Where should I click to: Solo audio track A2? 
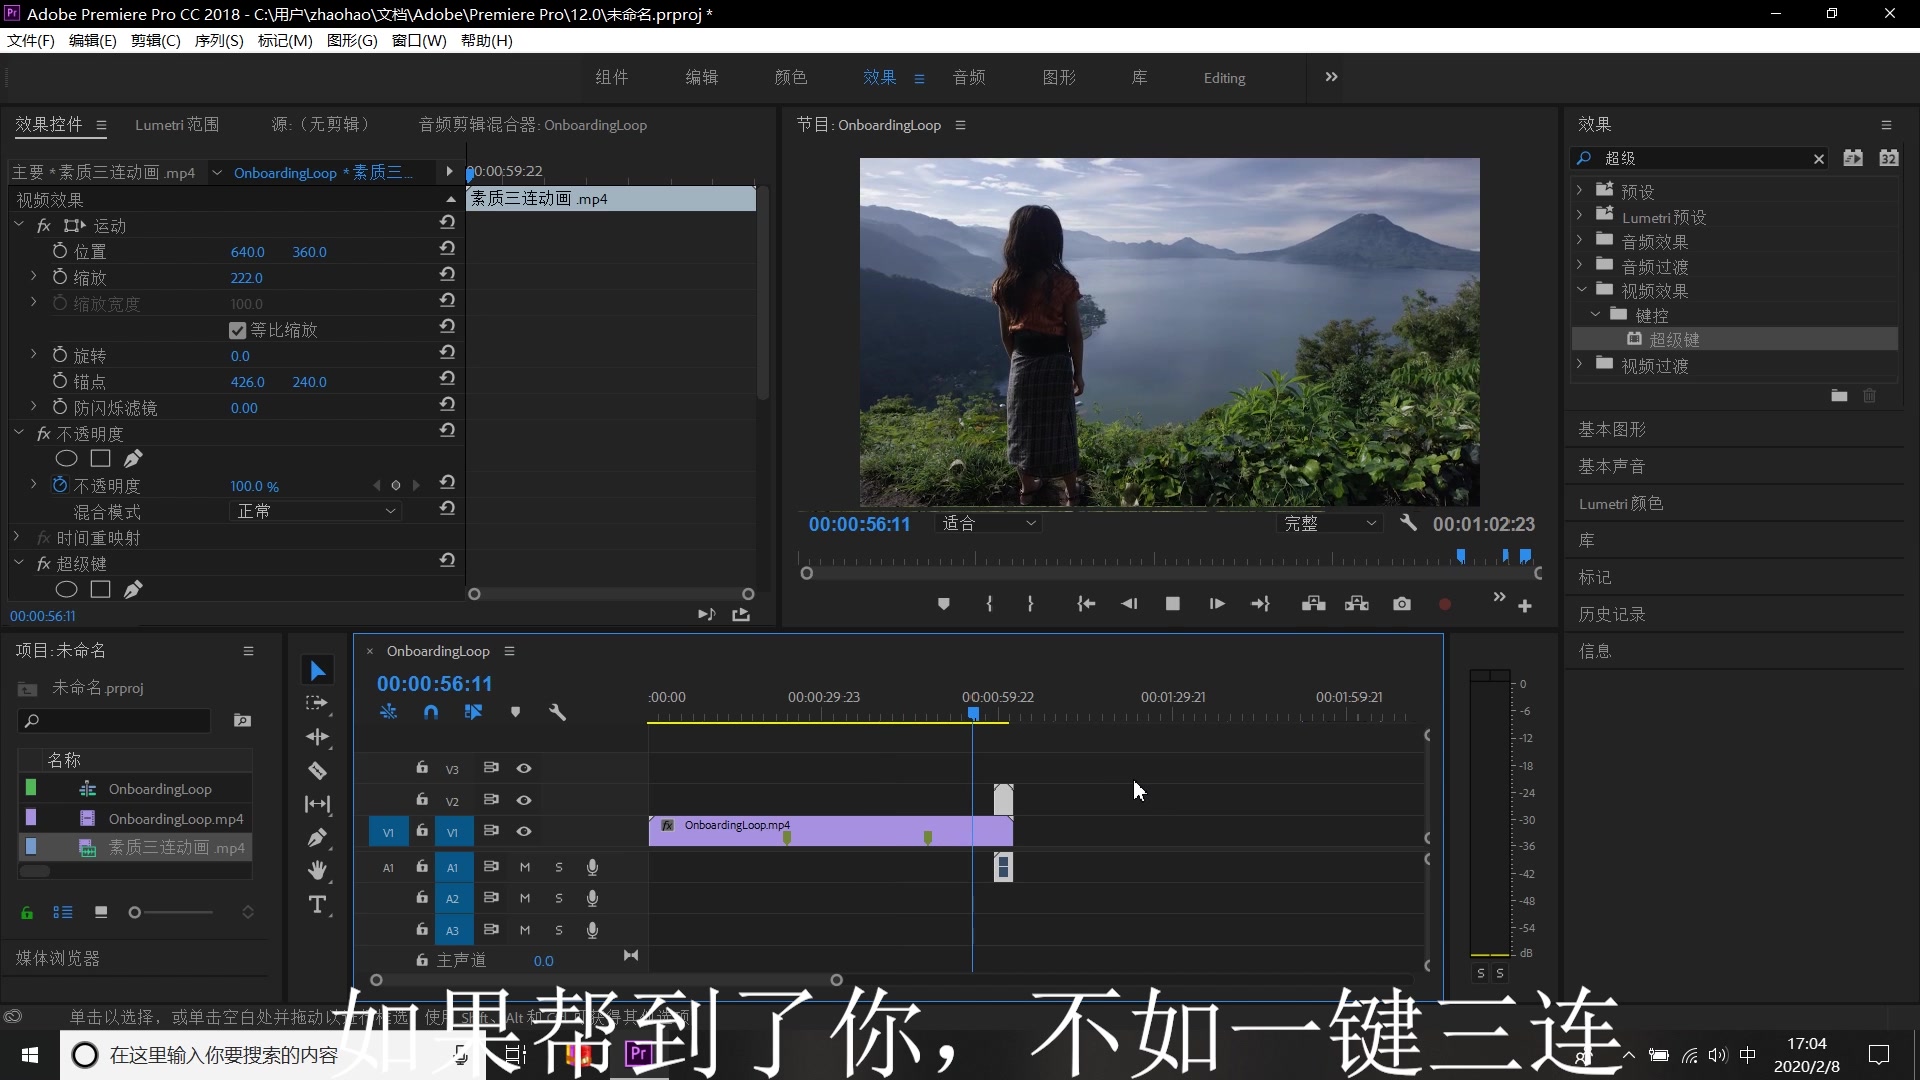(559, 898)
